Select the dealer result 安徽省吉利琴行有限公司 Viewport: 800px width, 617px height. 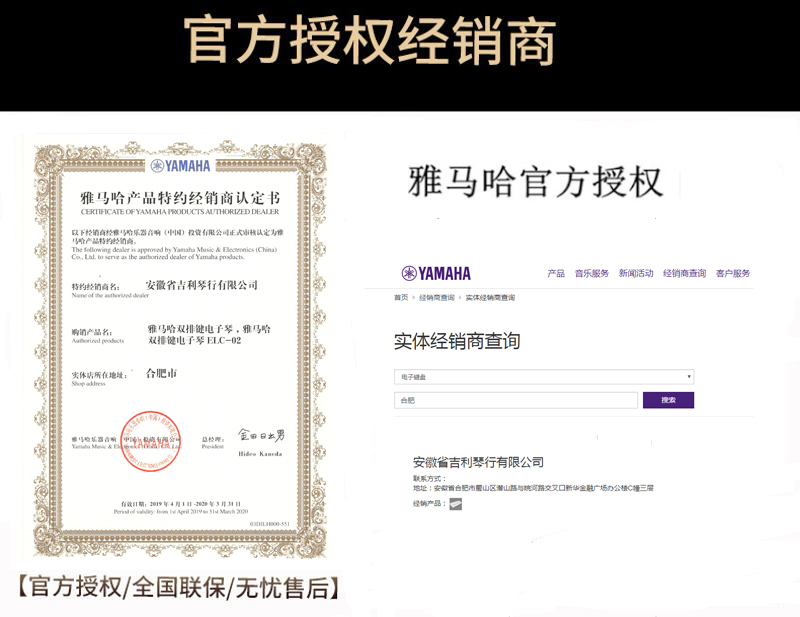tap(478, 462)
